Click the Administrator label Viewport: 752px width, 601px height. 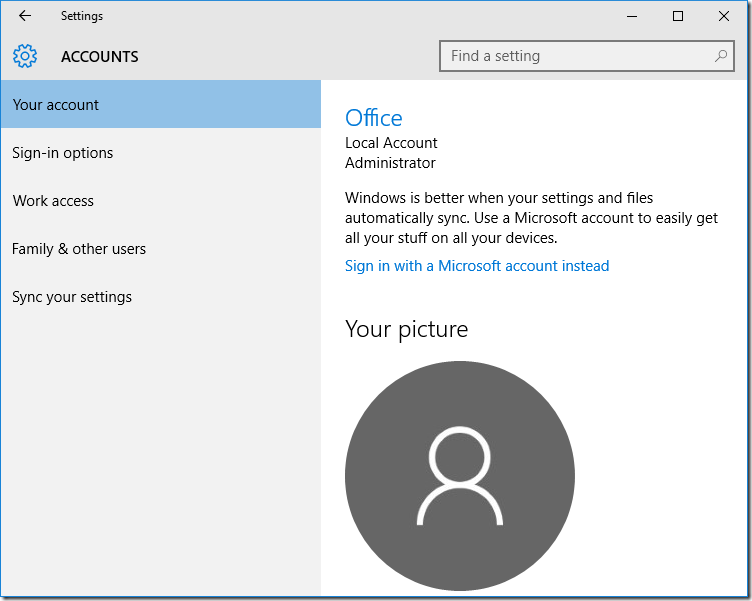[x=390, y=163]
